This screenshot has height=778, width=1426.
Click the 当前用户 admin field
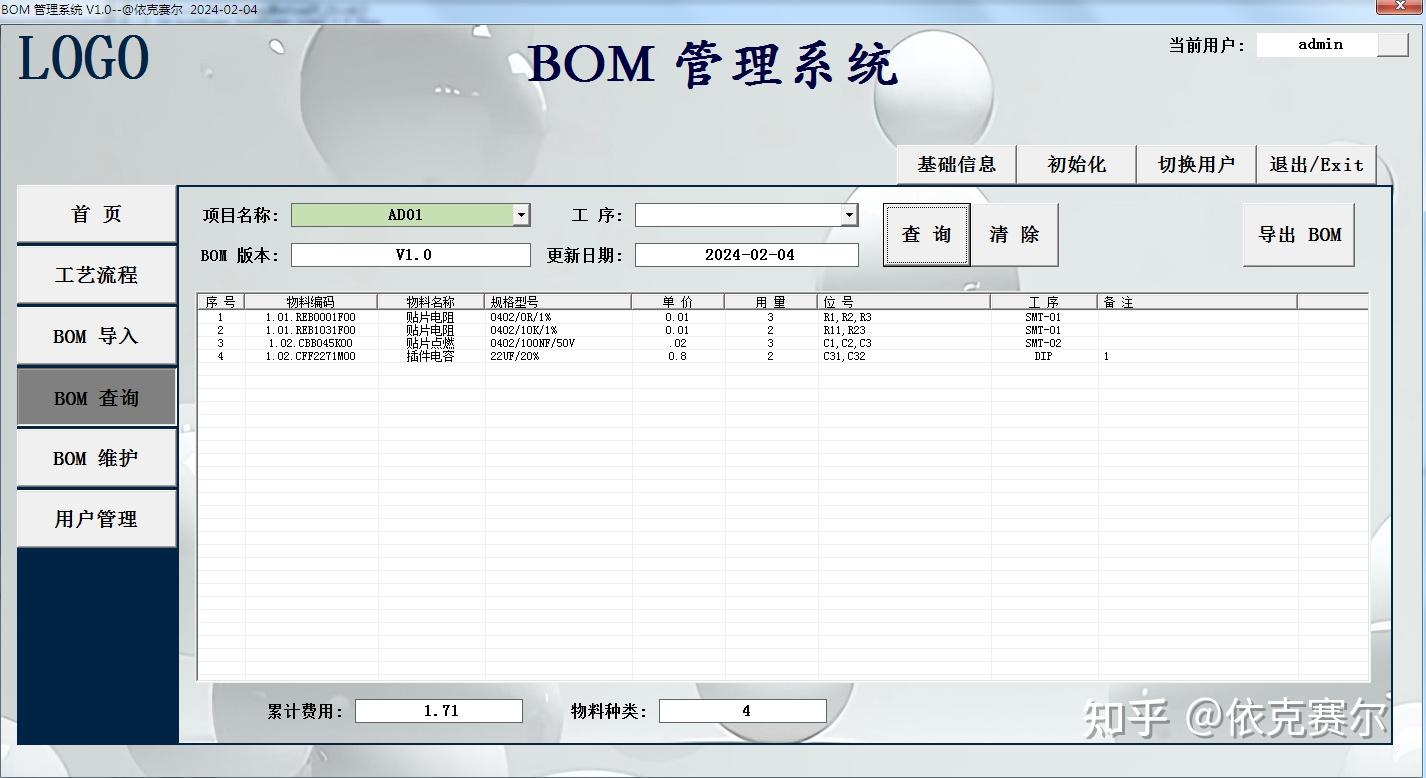pyautogui.click(x=1318, y=43)
